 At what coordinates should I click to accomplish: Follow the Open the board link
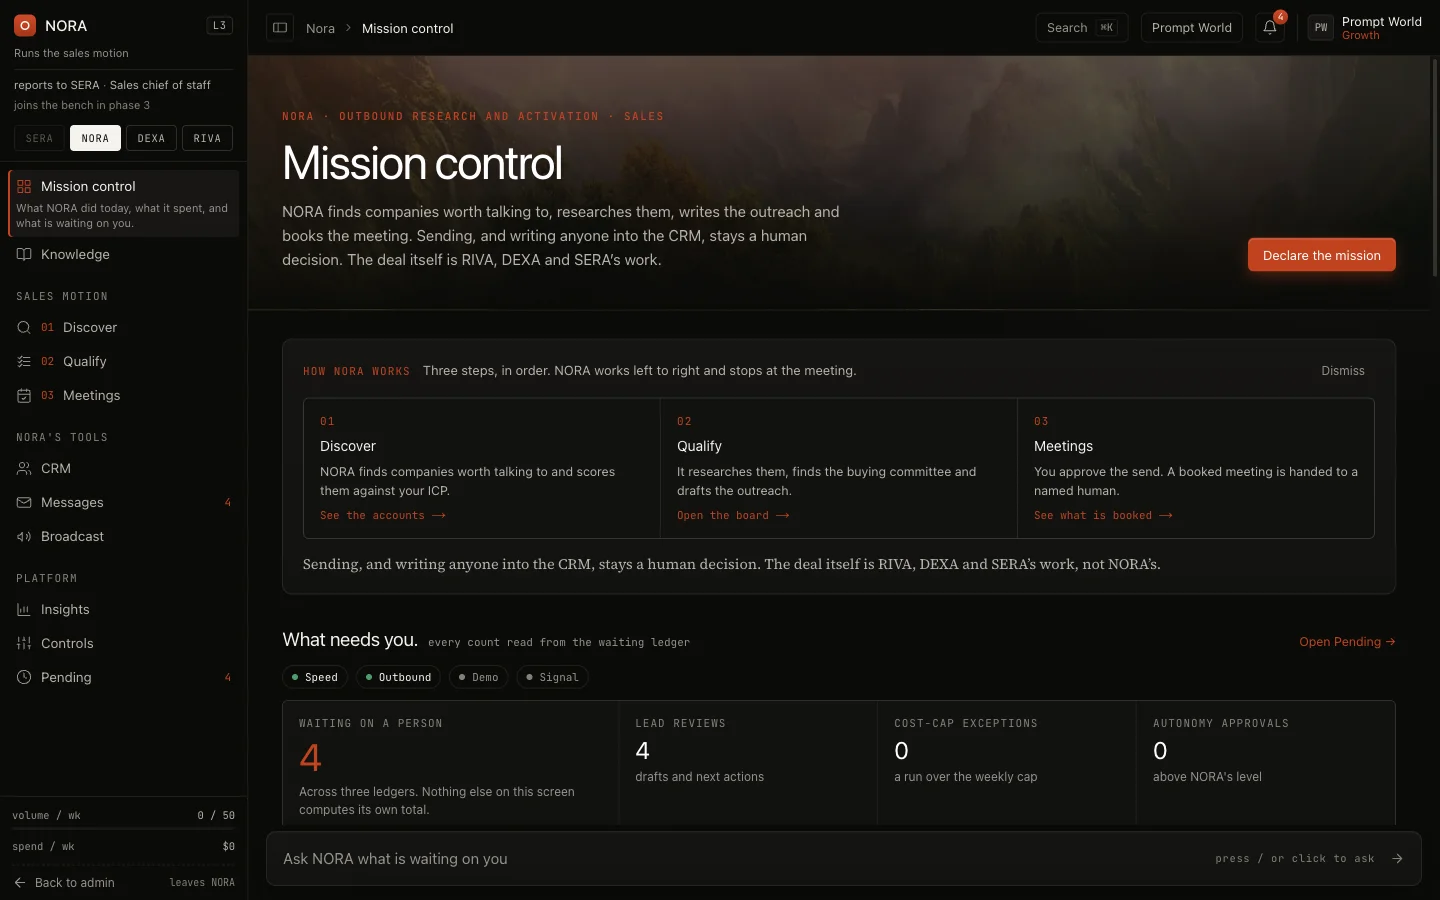[733, 516]
